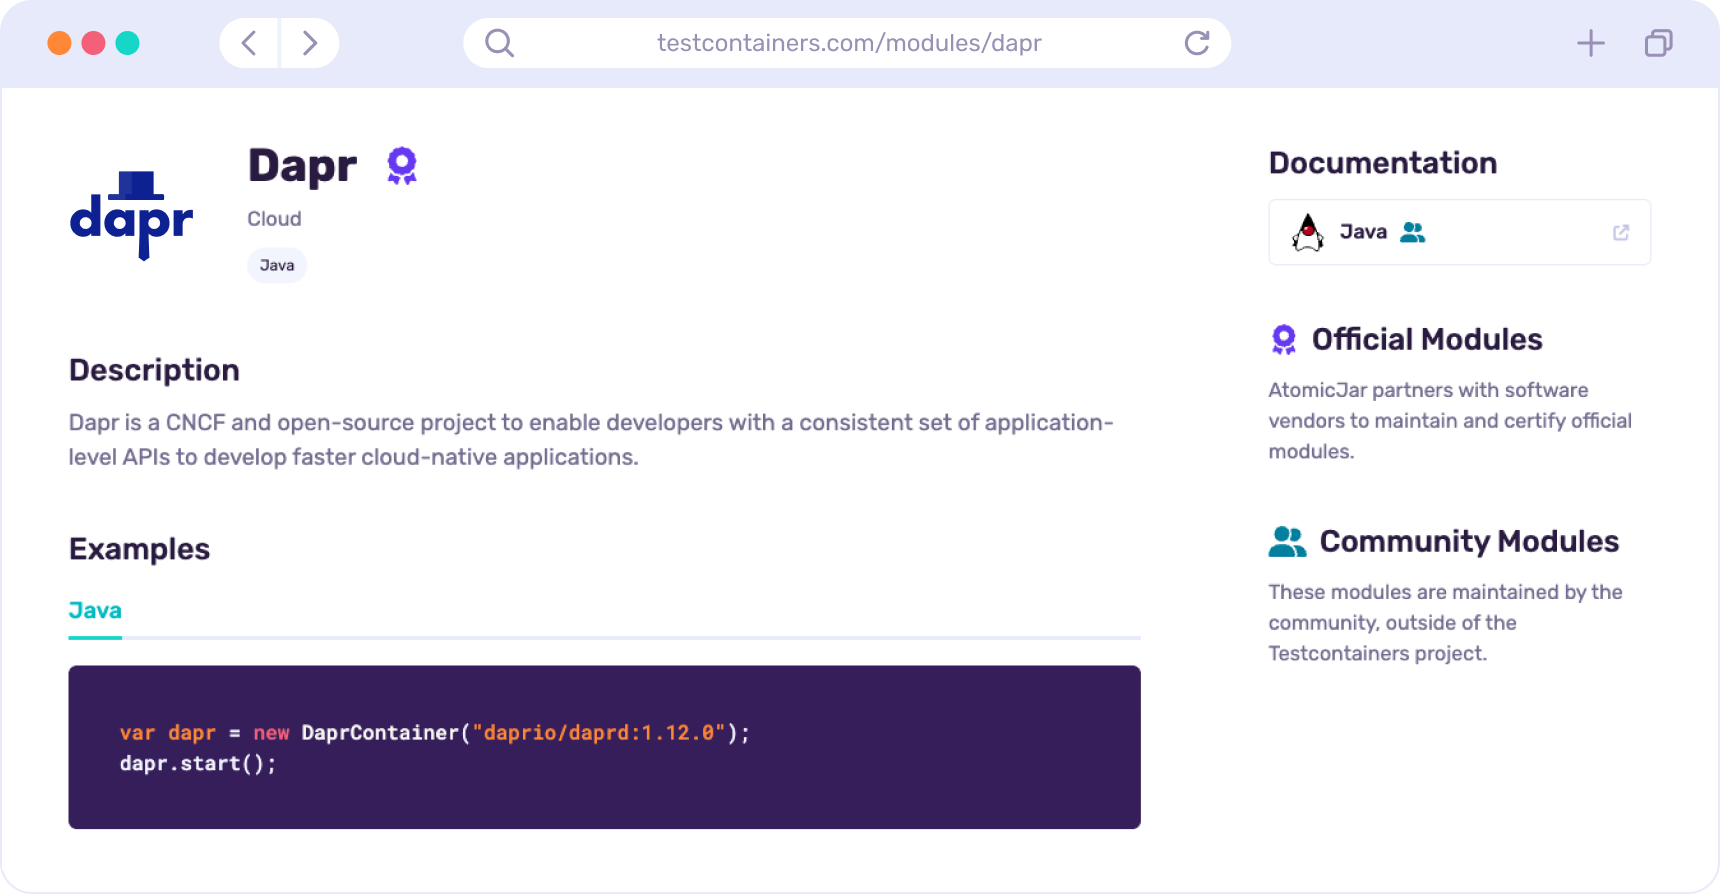The height and width of the screenshot is (894, 1720).
Task: Click the address bar URL testcontainers.com/modules/dapr
Action: pyautogui.click(x=849, y=43)
